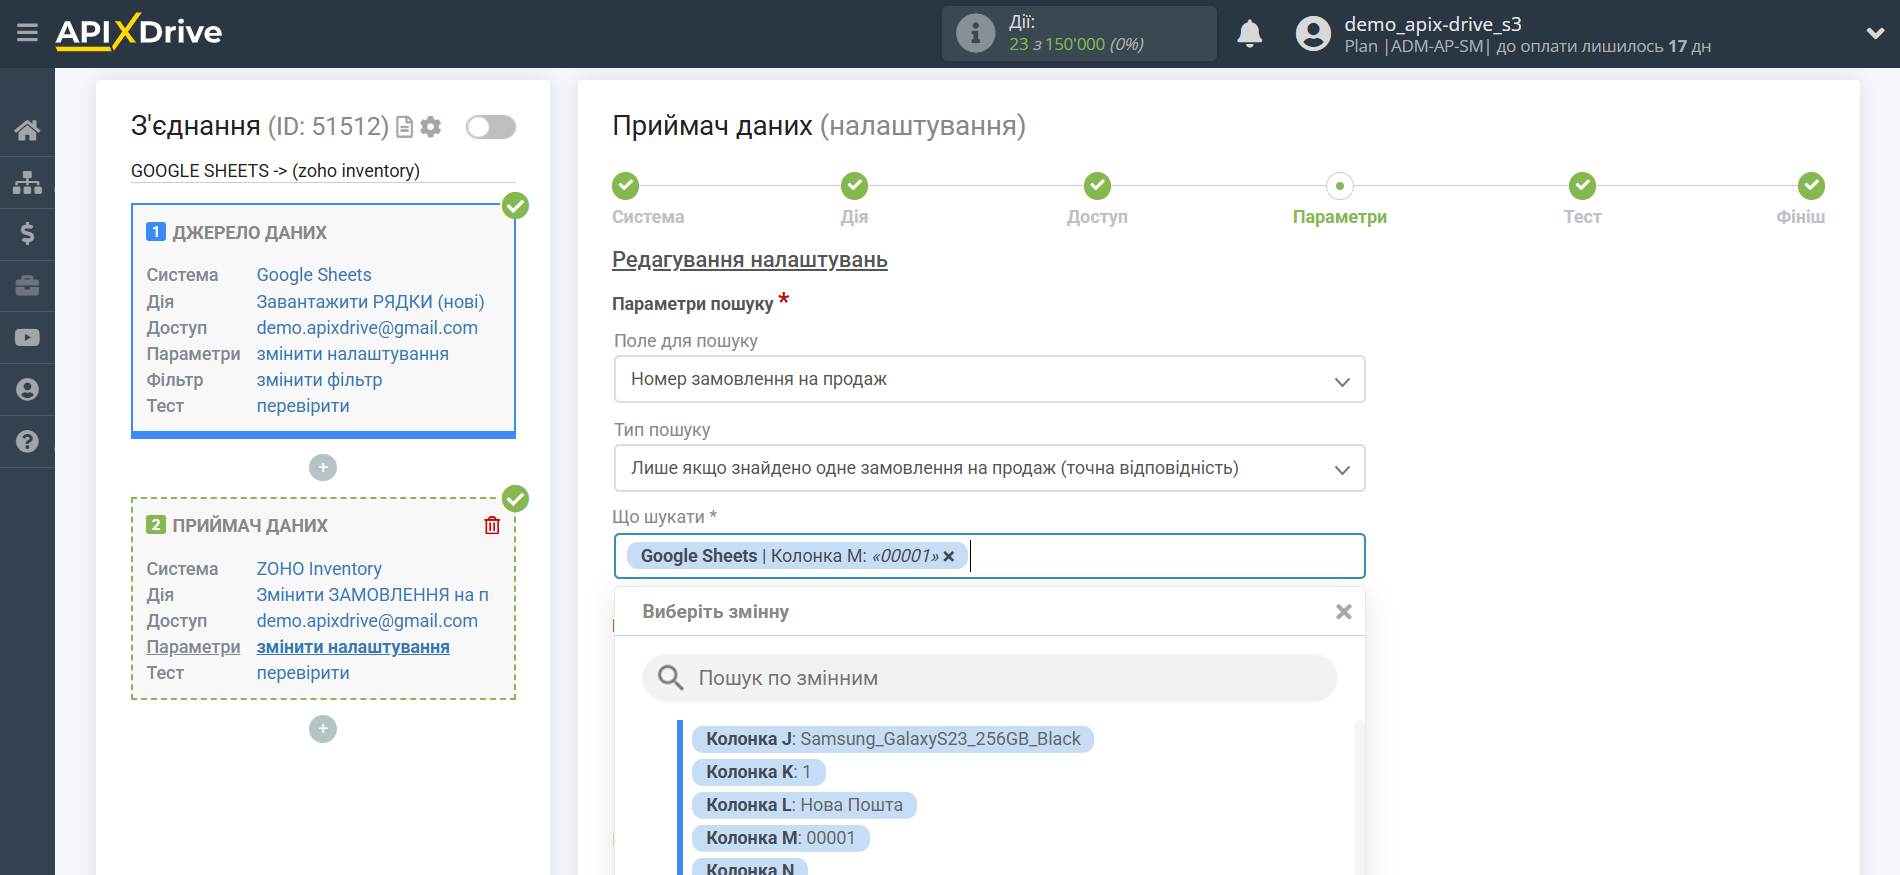The height and width of the screenshot is (875, 1900).
Task: Copy connection document icon
Action: click(x=405, y=127)
